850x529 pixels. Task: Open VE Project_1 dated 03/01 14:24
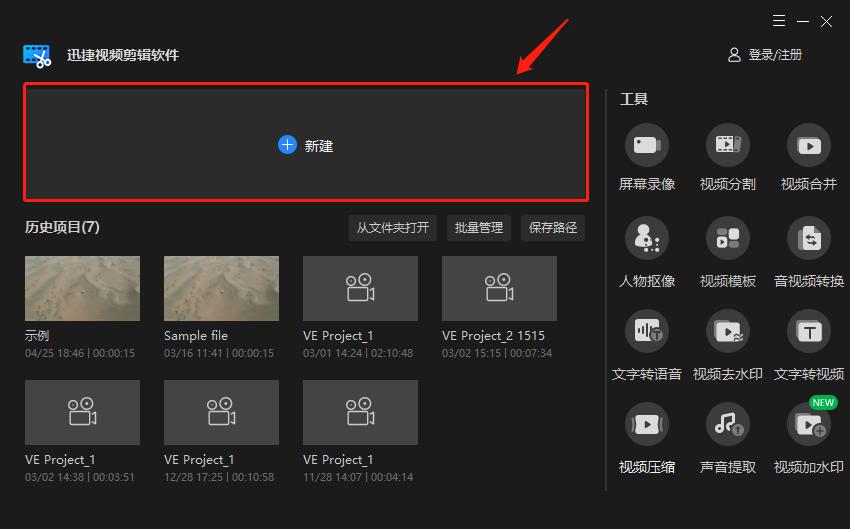point(360,288)
